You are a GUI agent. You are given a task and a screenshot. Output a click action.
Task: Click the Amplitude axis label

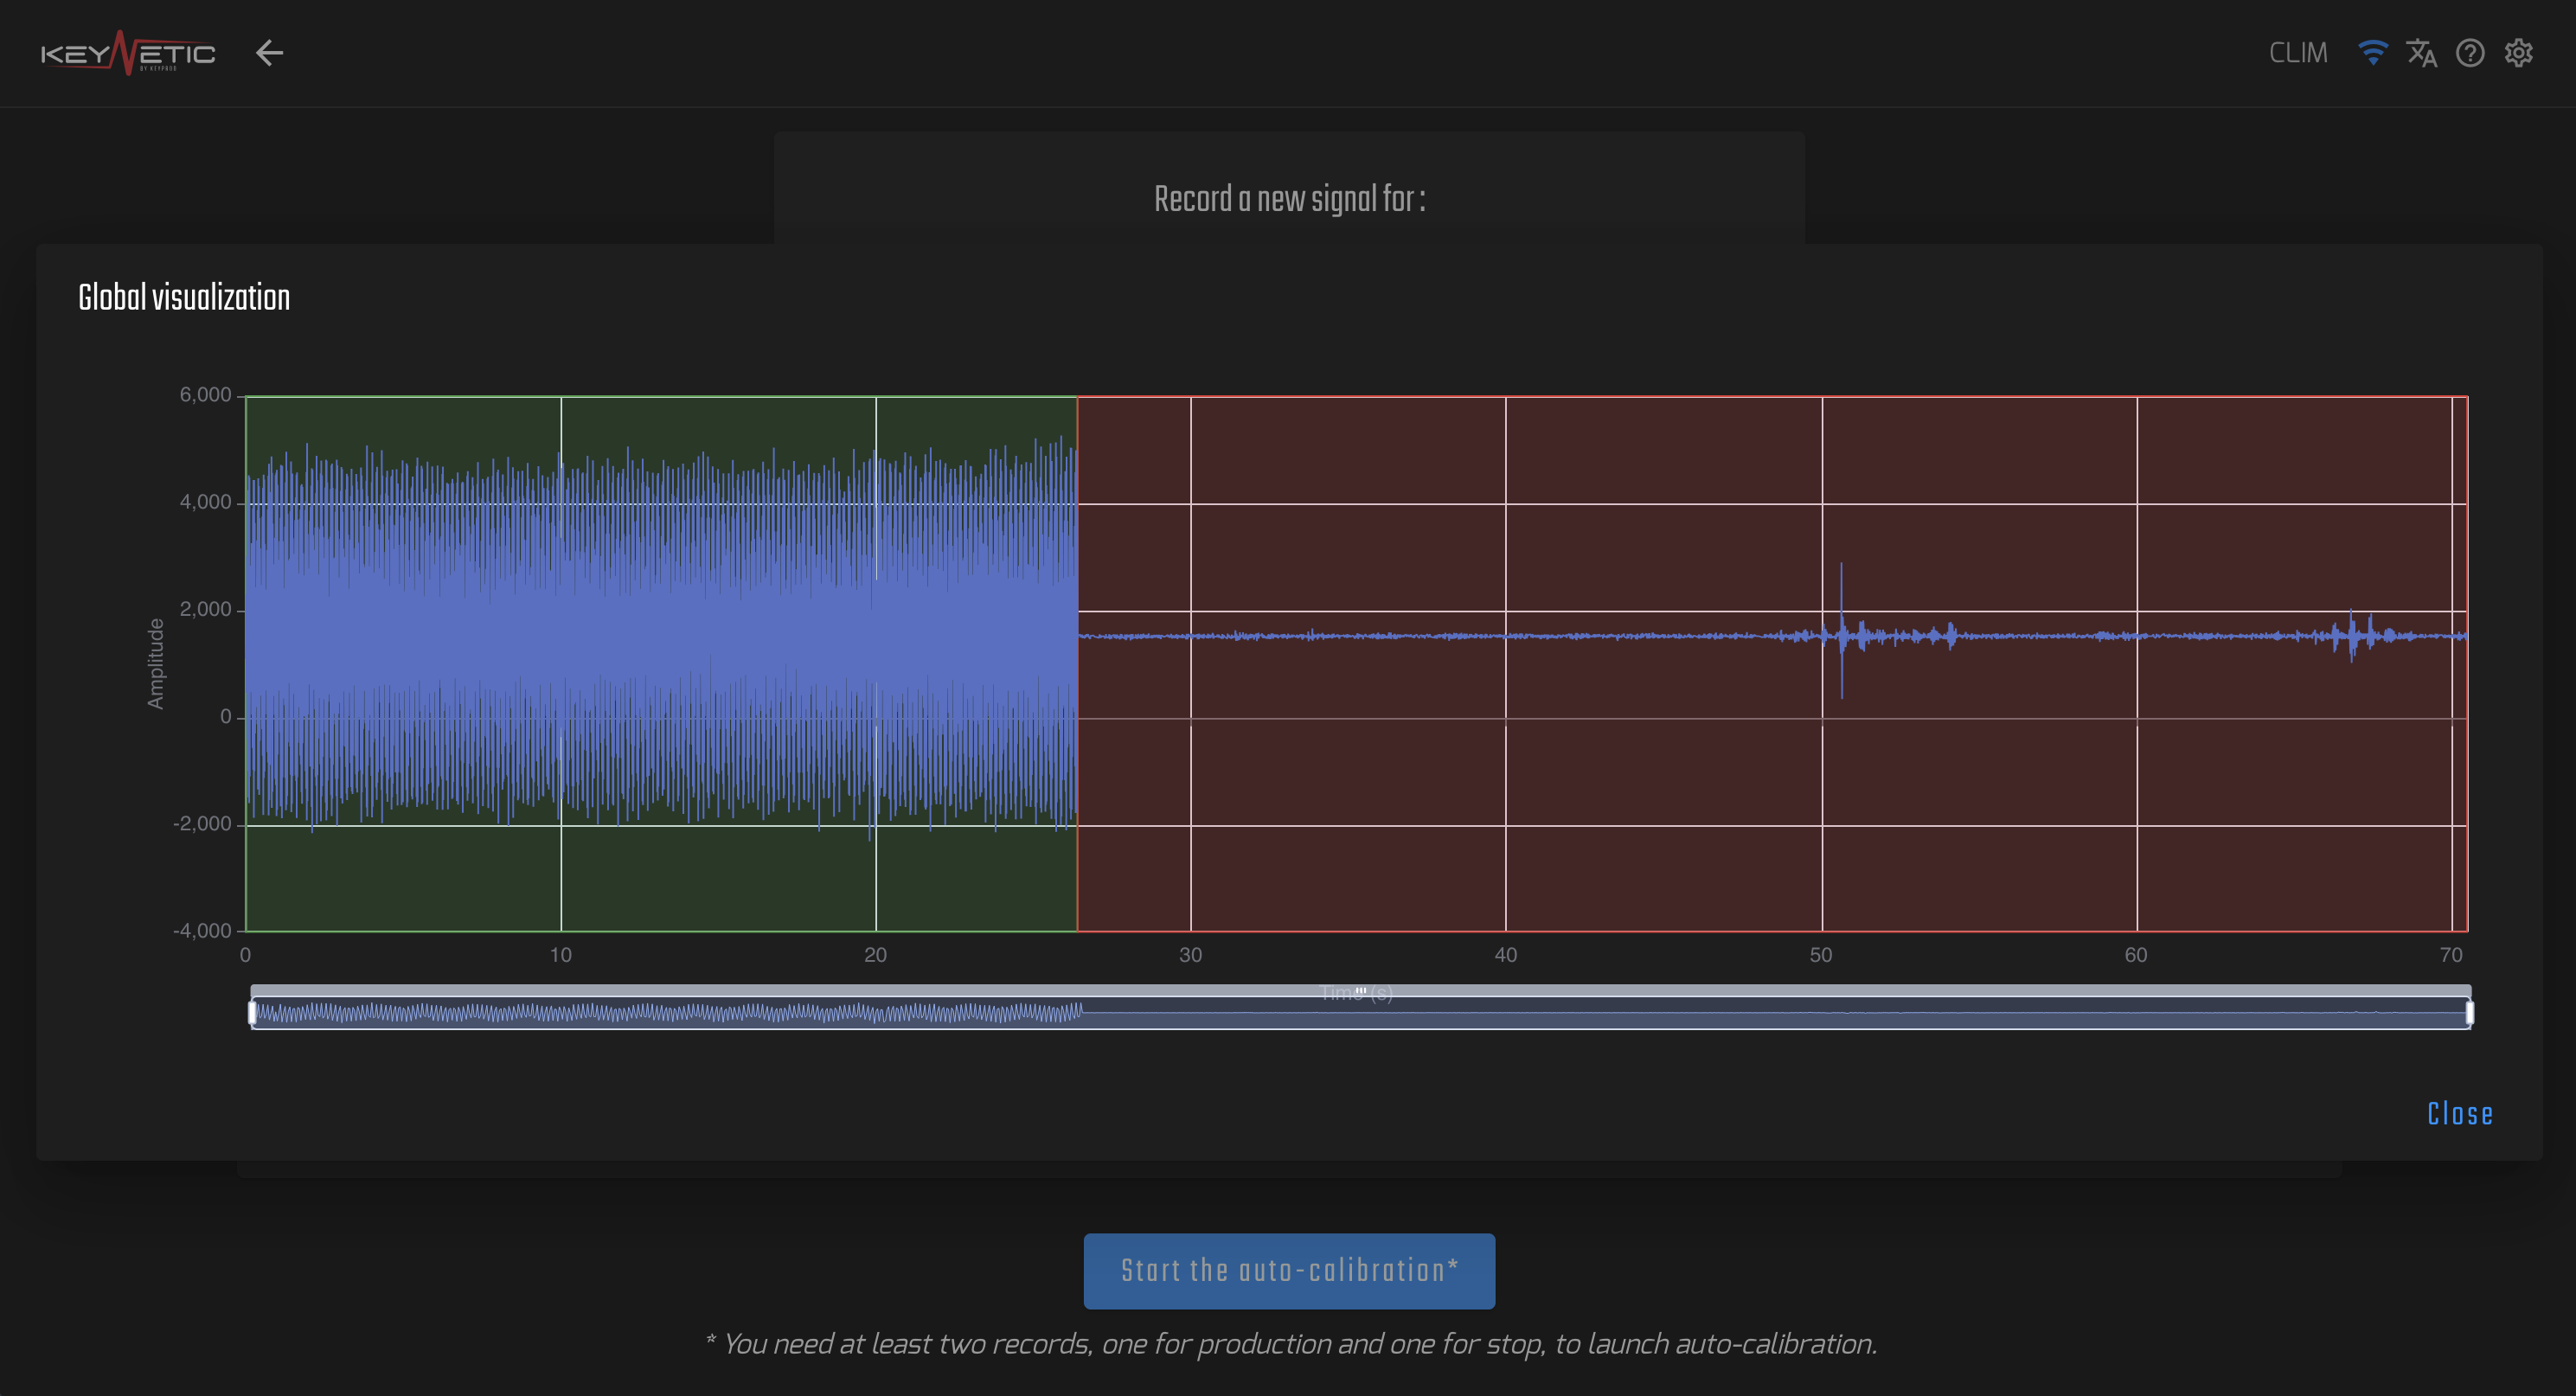(x=155, y=664)
